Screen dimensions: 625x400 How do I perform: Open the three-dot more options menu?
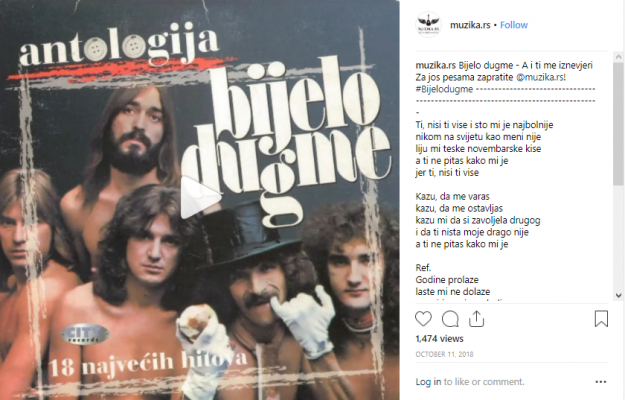(601, 382)
